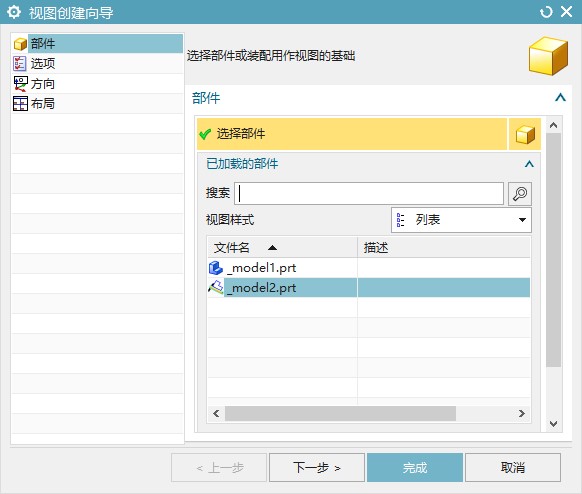Viewport: 582px width, 494px height.
Task: Click the magnifier search icon button
Action: tap(520, 193)
